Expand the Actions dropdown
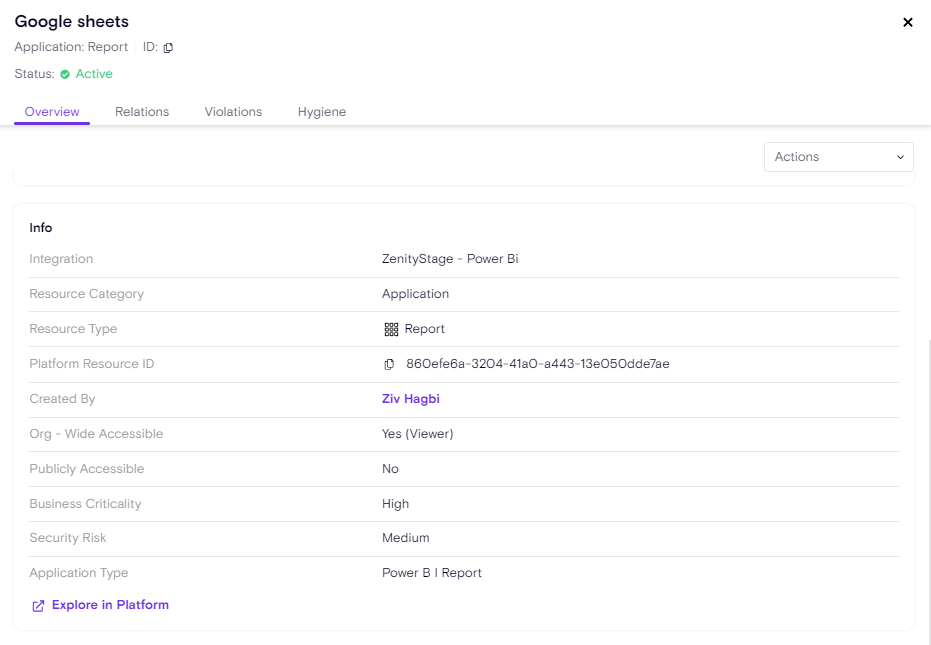This screenshot has height=645, width=931. pos(838,157)
